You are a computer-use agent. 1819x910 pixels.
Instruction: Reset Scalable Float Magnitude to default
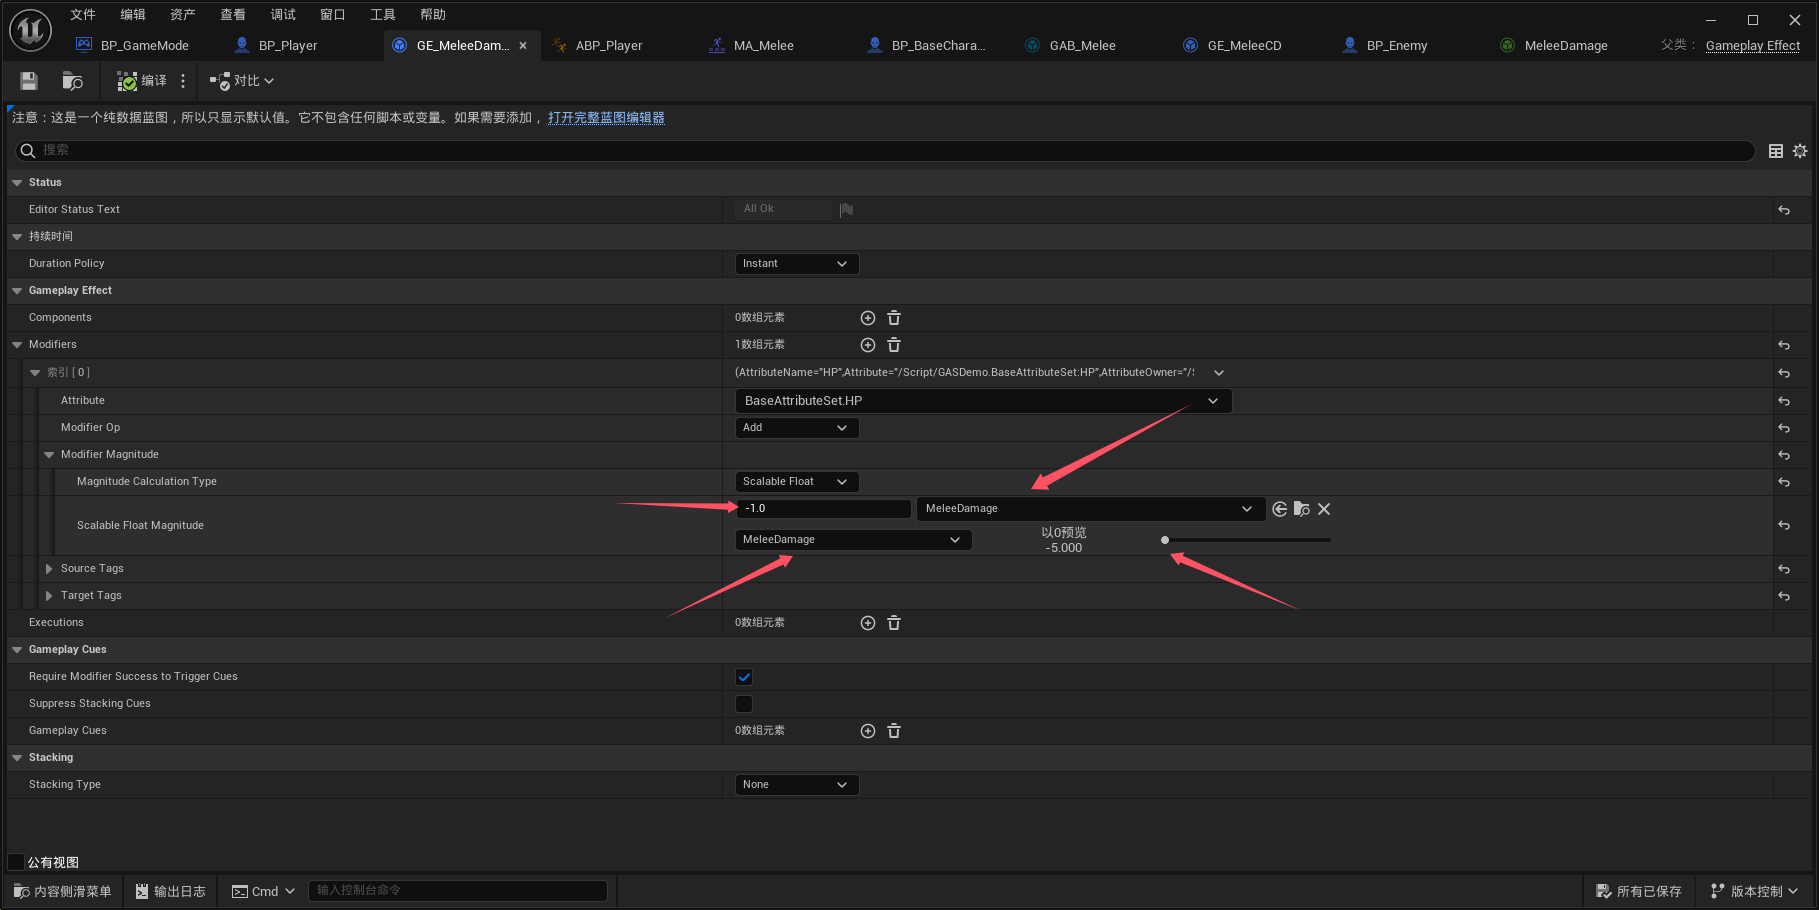tap(1784, 526)
